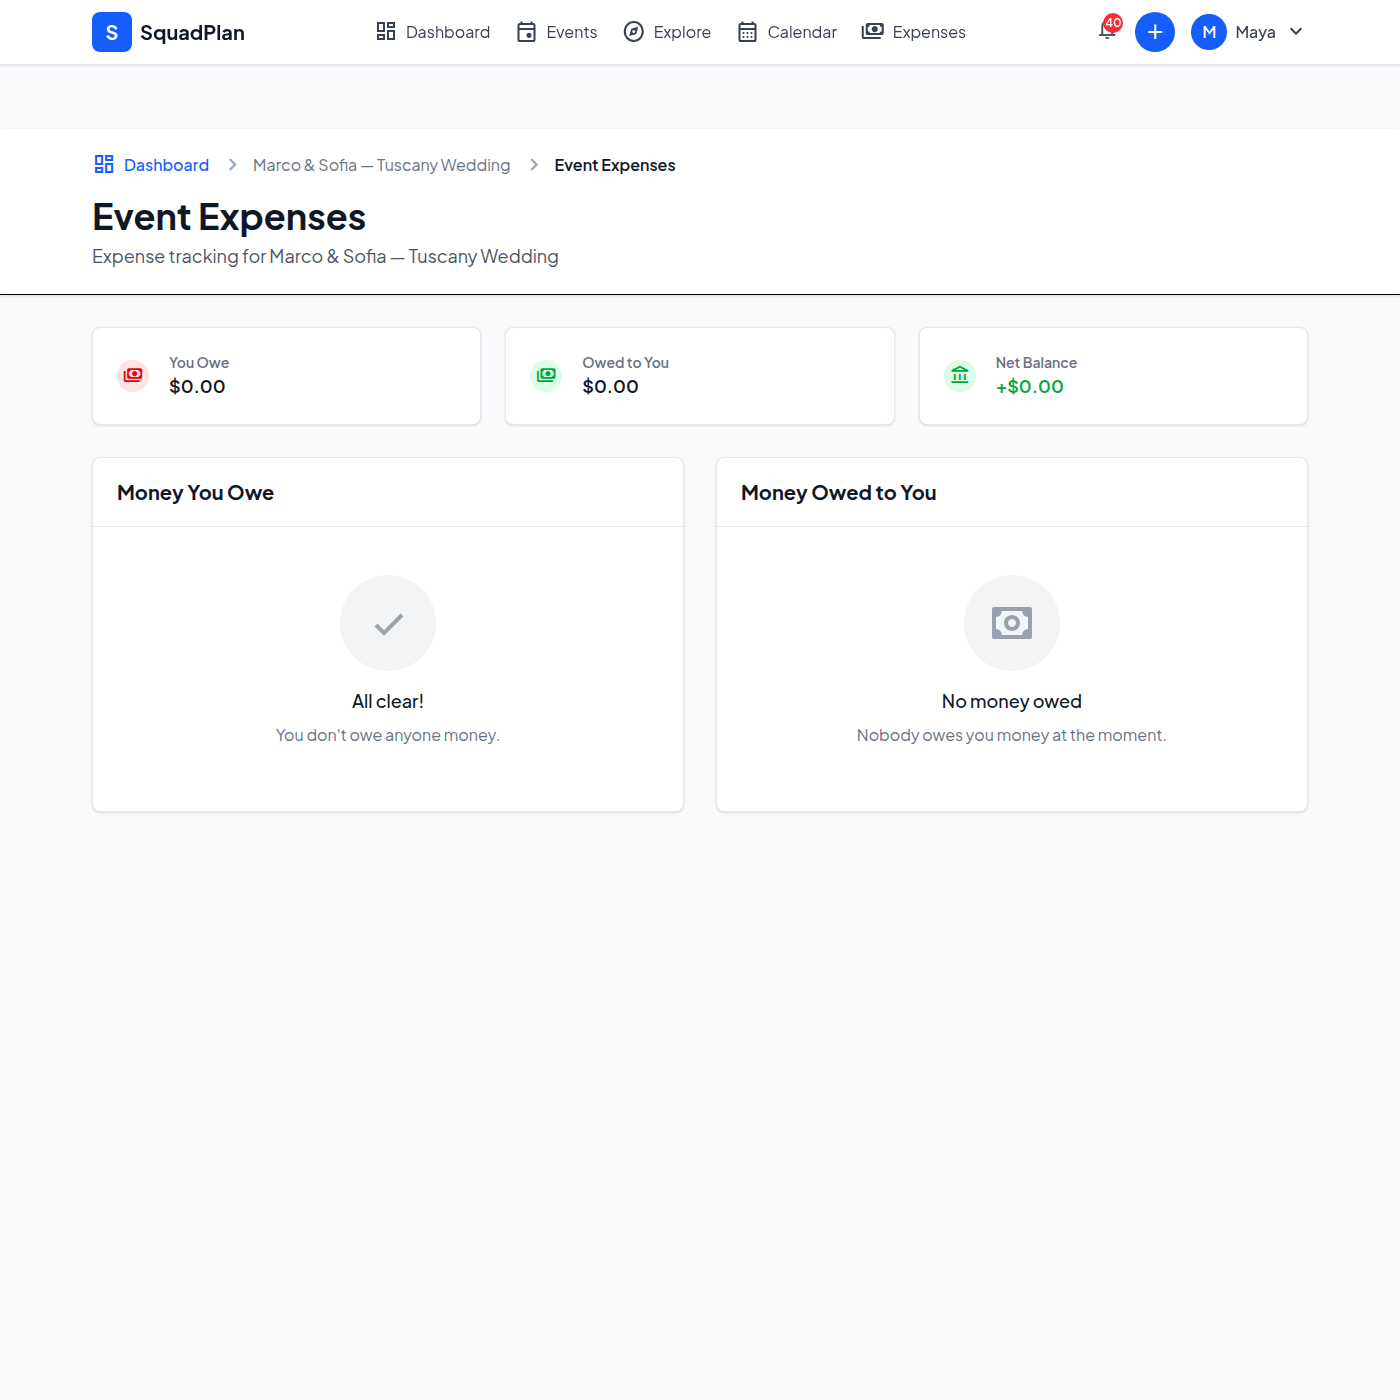Click the Net Balance bank icon

[959, 375]
